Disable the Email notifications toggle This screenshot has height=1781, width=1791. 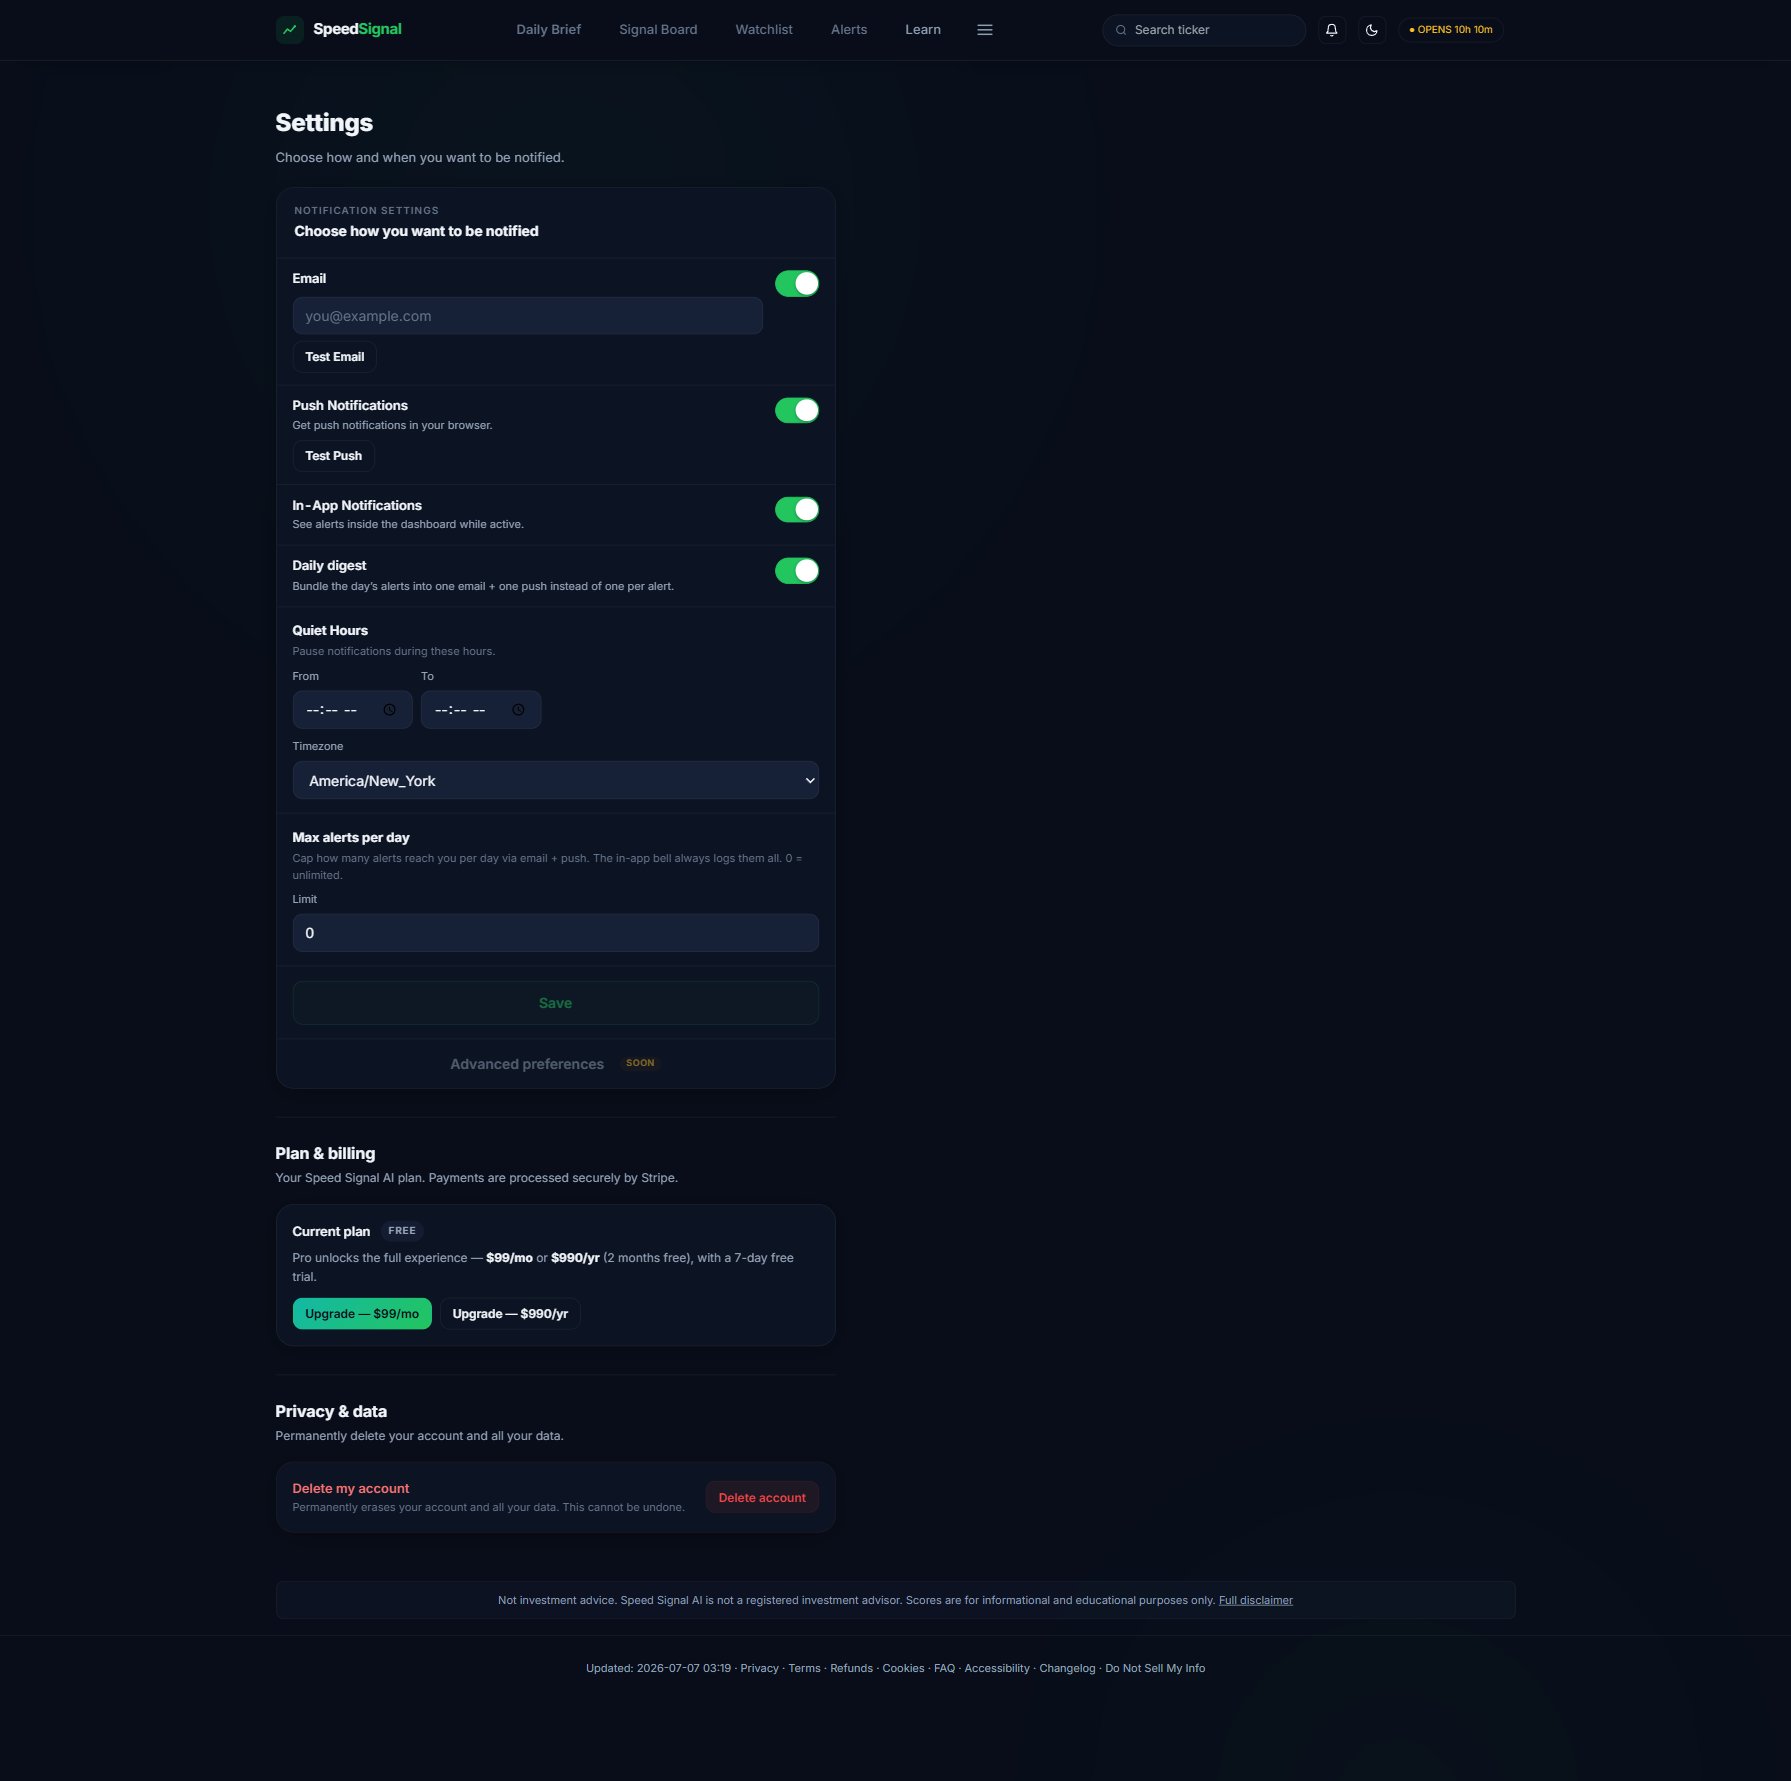pos(797,284)
